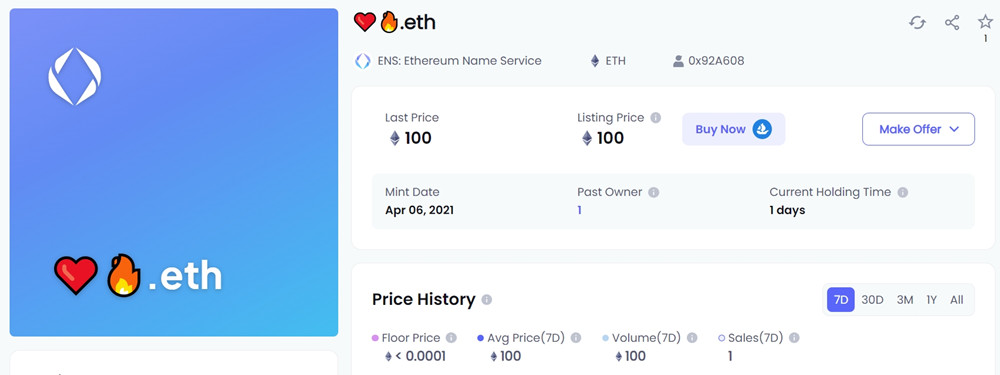Viewport: 1000px width, 375px height.
Task: Show the 1Y price history
Action: 931,300
